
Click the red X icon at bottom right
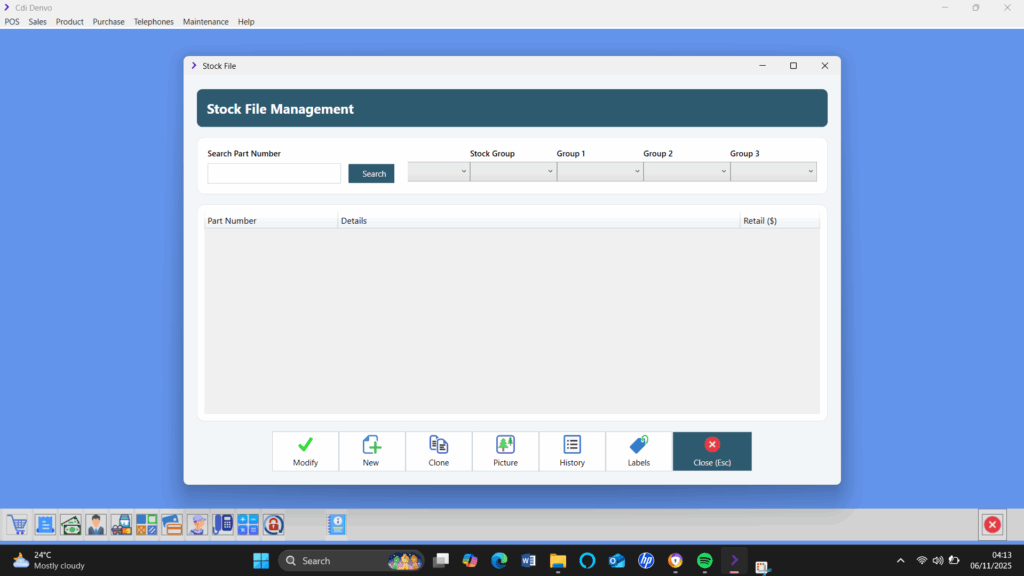click(991, 524)
